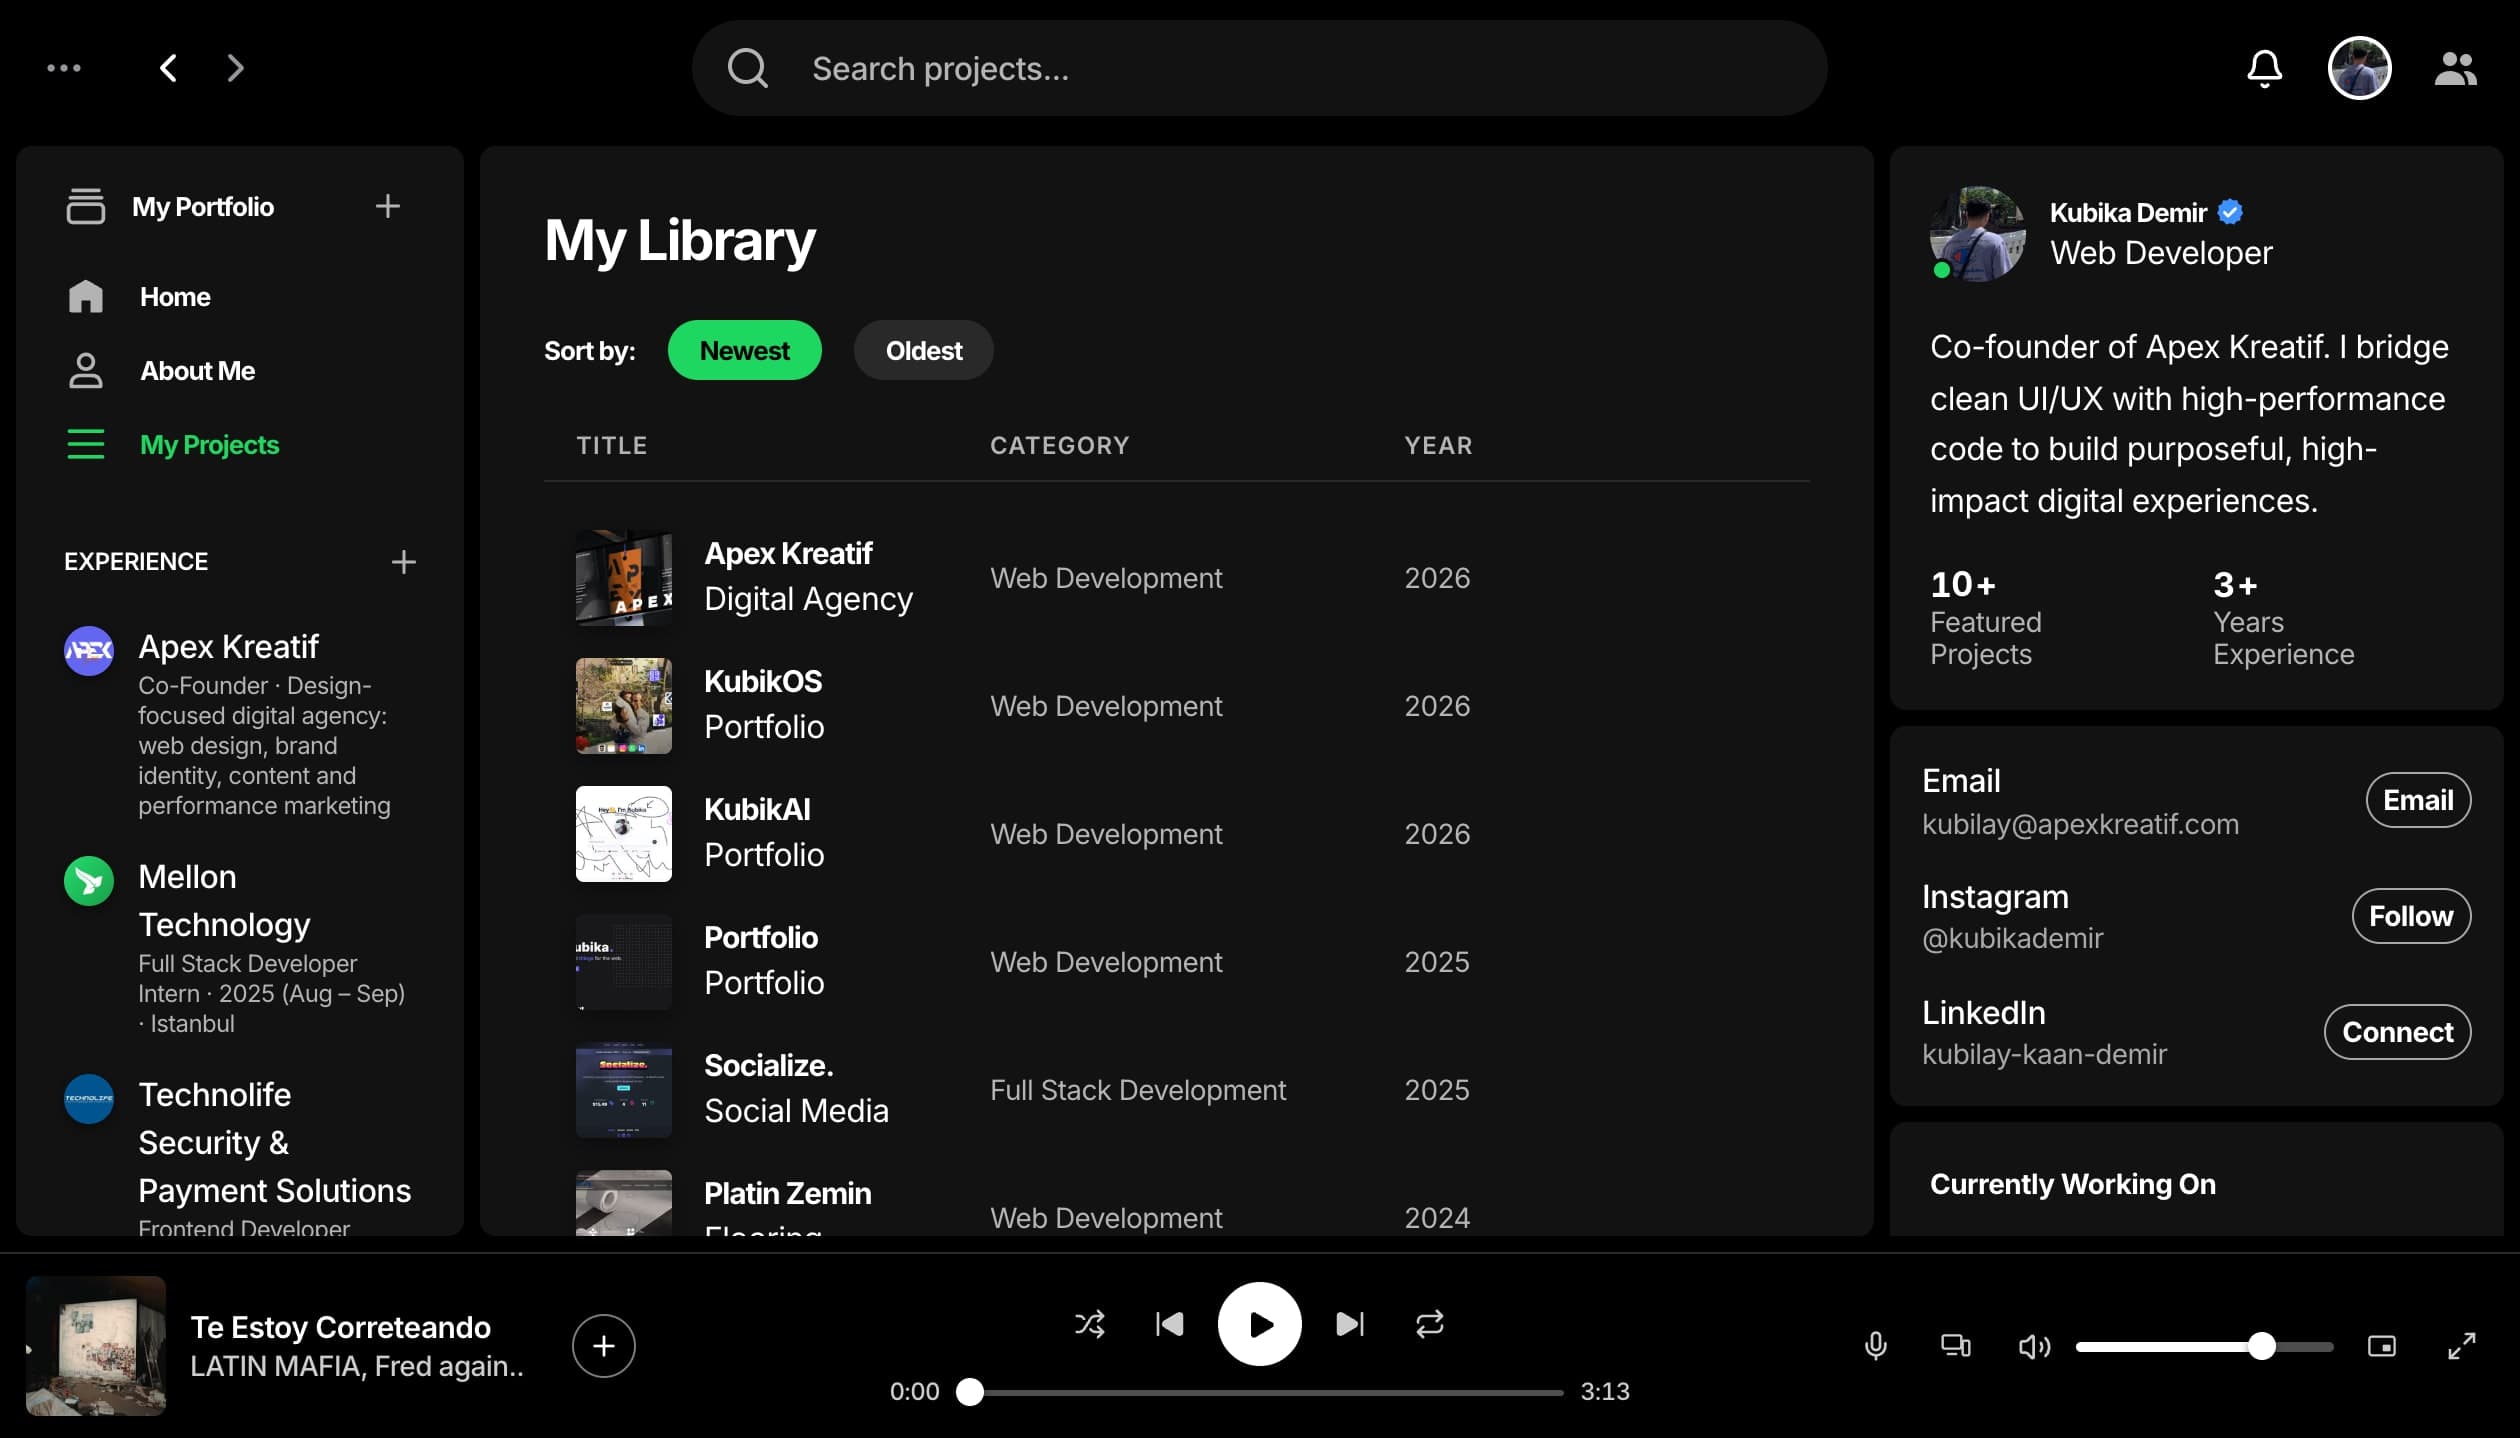The width and height of the screenshot is (2520, 1438).
Task: Open connect to device icon
Action: click(1955, 1346)
